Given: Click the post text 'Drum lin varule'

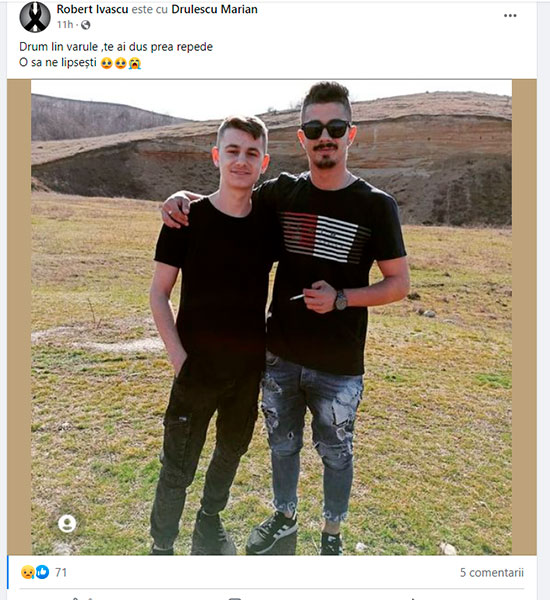Looking at the screenshot, I should pyautogui.click(x=58, y=47).
